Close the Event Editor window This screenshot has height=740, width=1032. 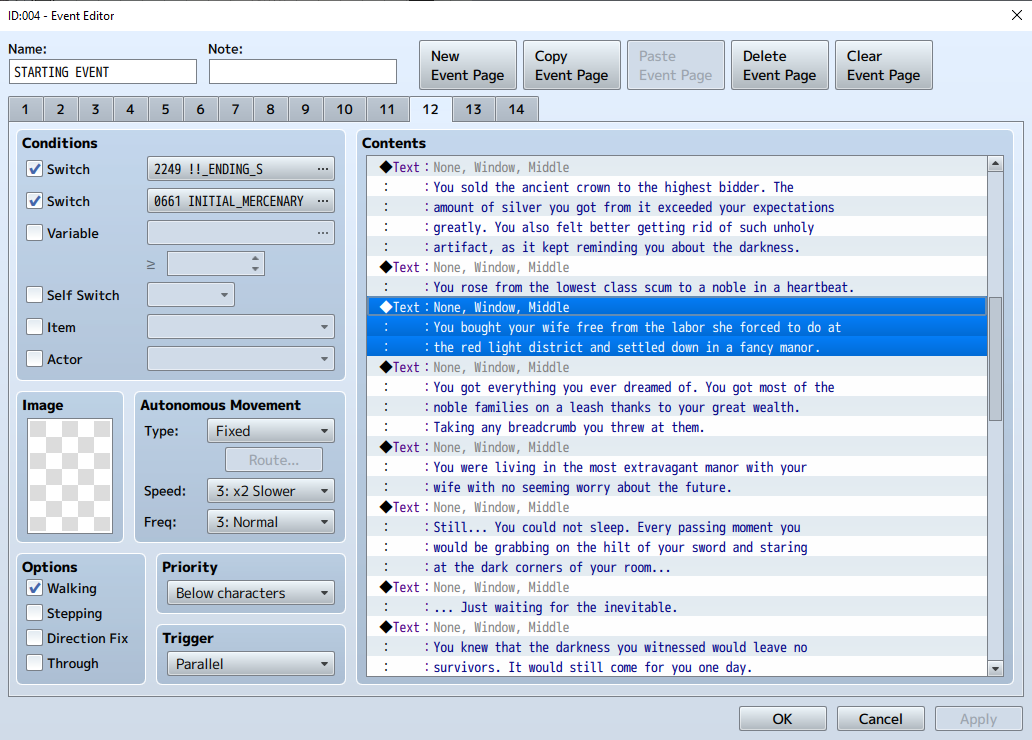1016,15
